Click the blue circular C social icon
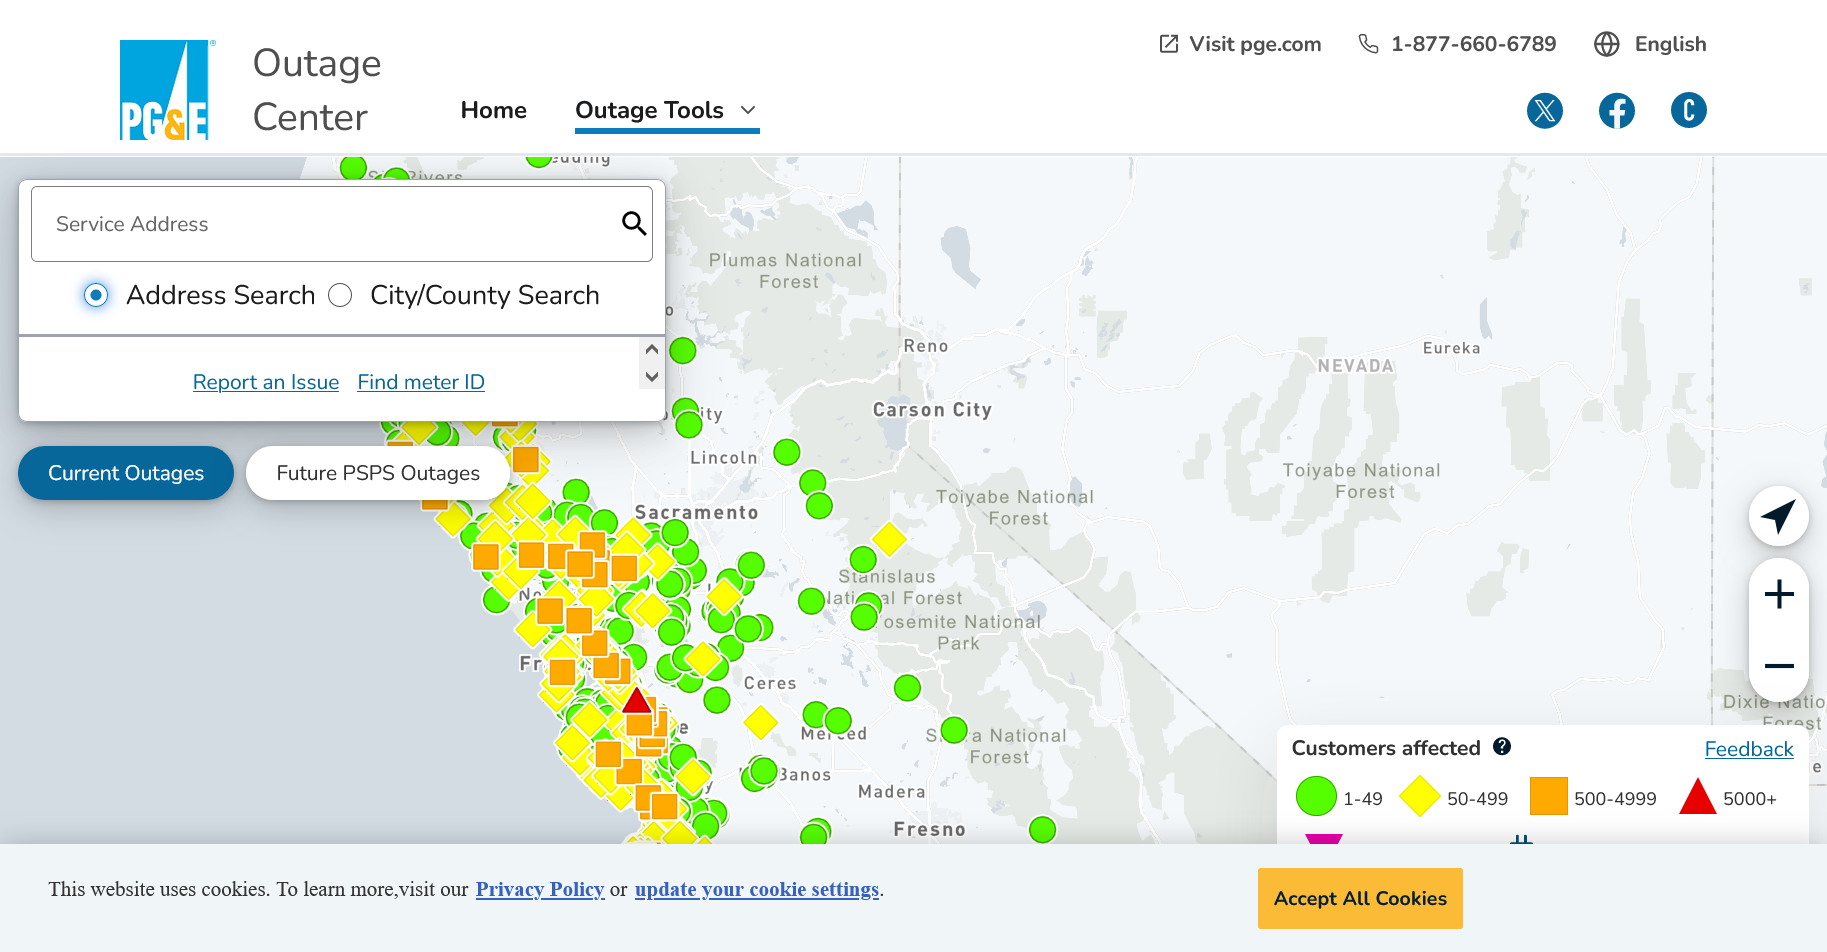 tap(1688, 110)
